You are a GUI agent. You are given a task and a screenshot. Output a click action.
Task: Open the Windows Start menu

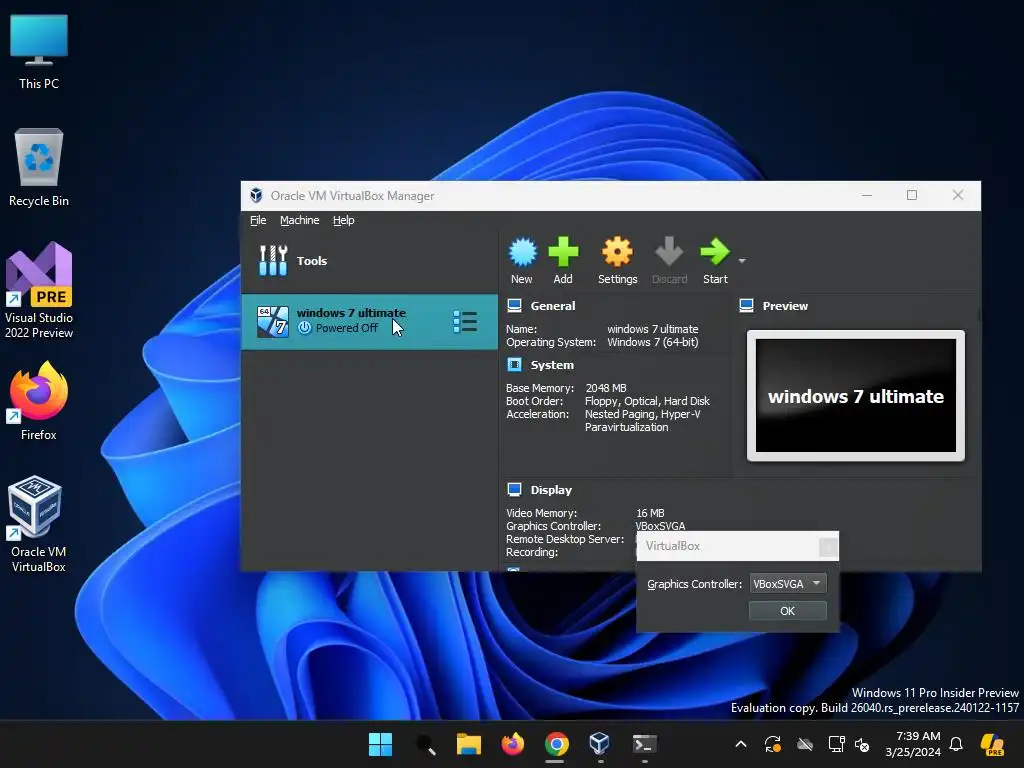[380, 744]
